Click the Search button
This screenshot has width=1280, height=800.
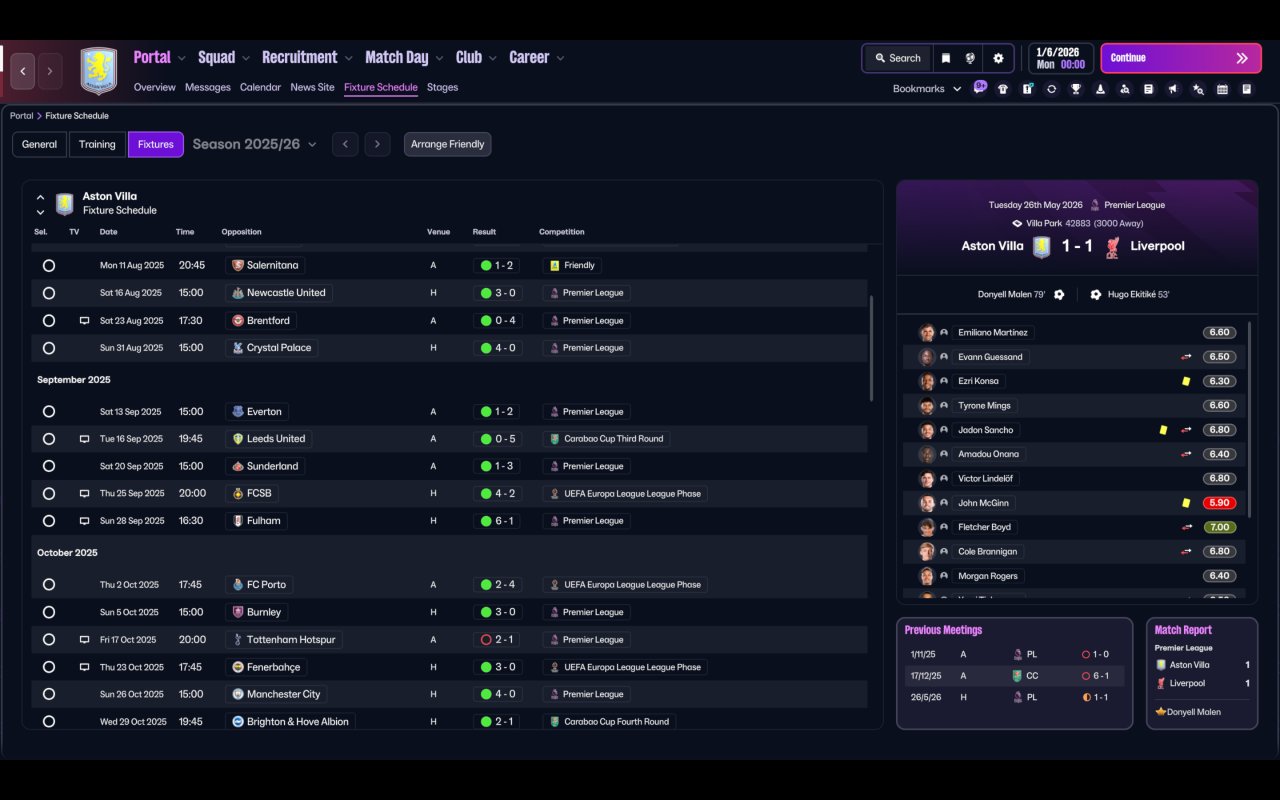coord(897,58)
